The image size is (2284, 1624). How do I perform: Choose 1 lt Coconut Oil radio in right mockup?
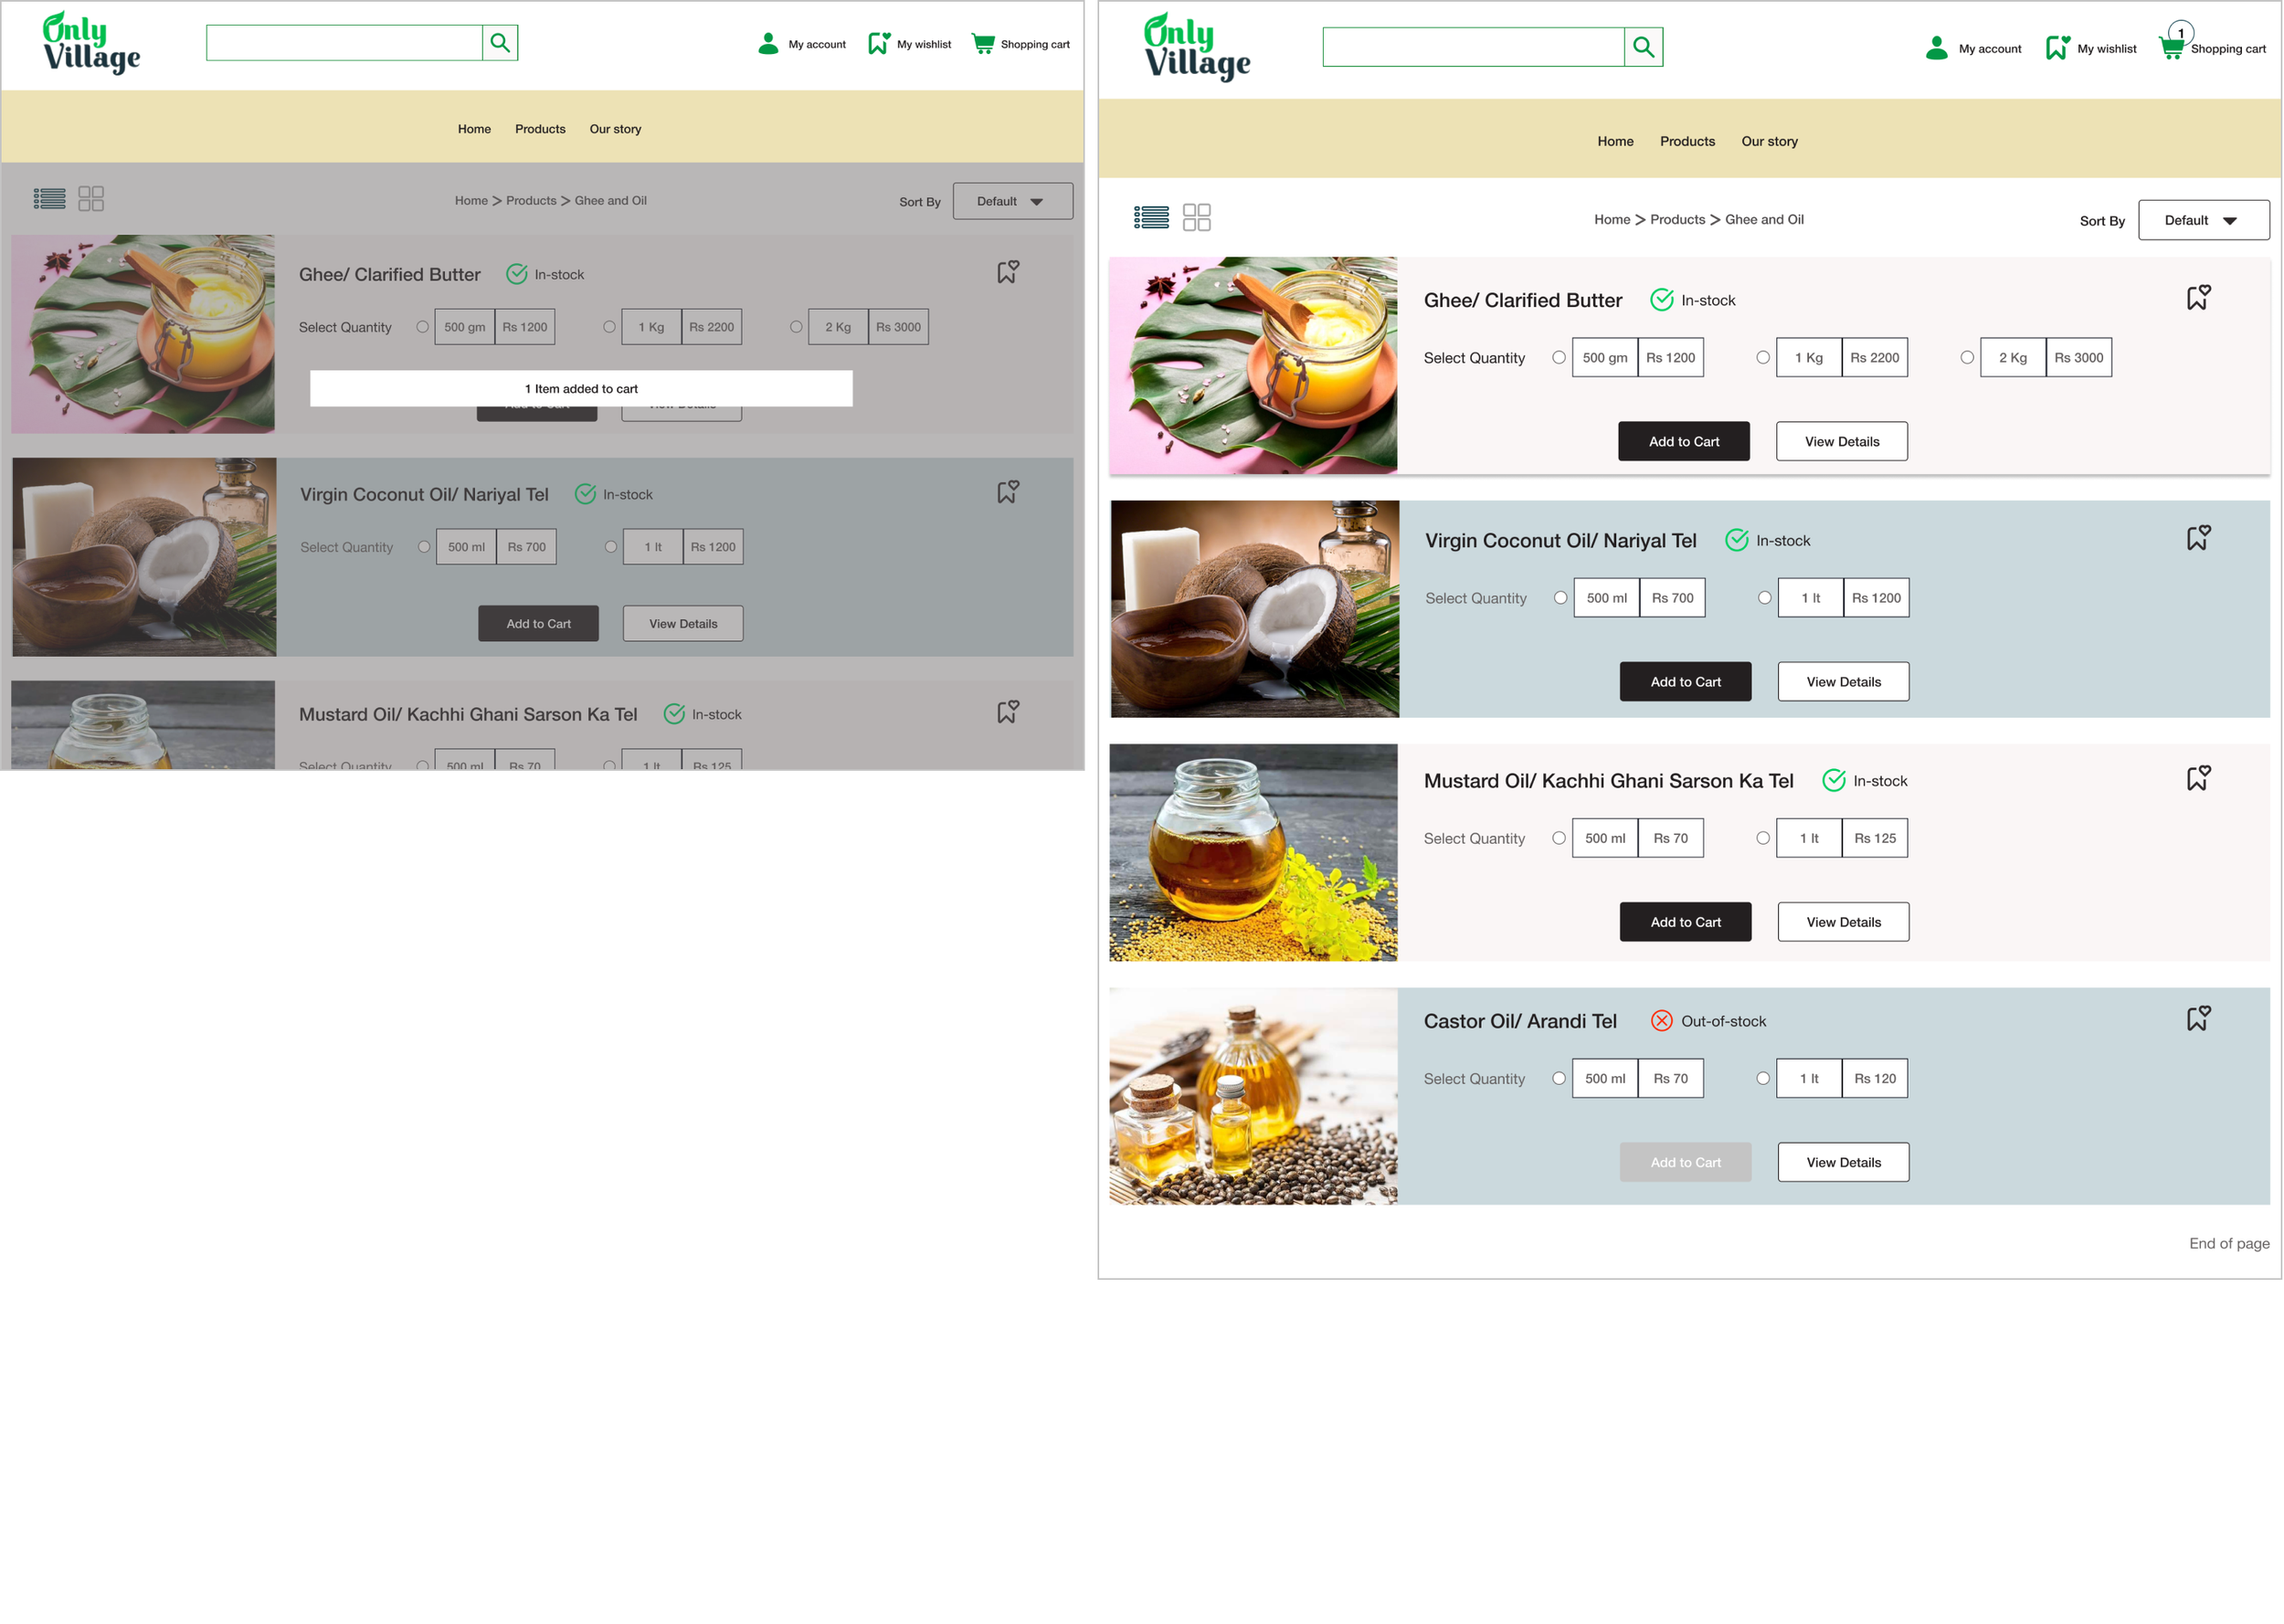tap(1764, 598)
